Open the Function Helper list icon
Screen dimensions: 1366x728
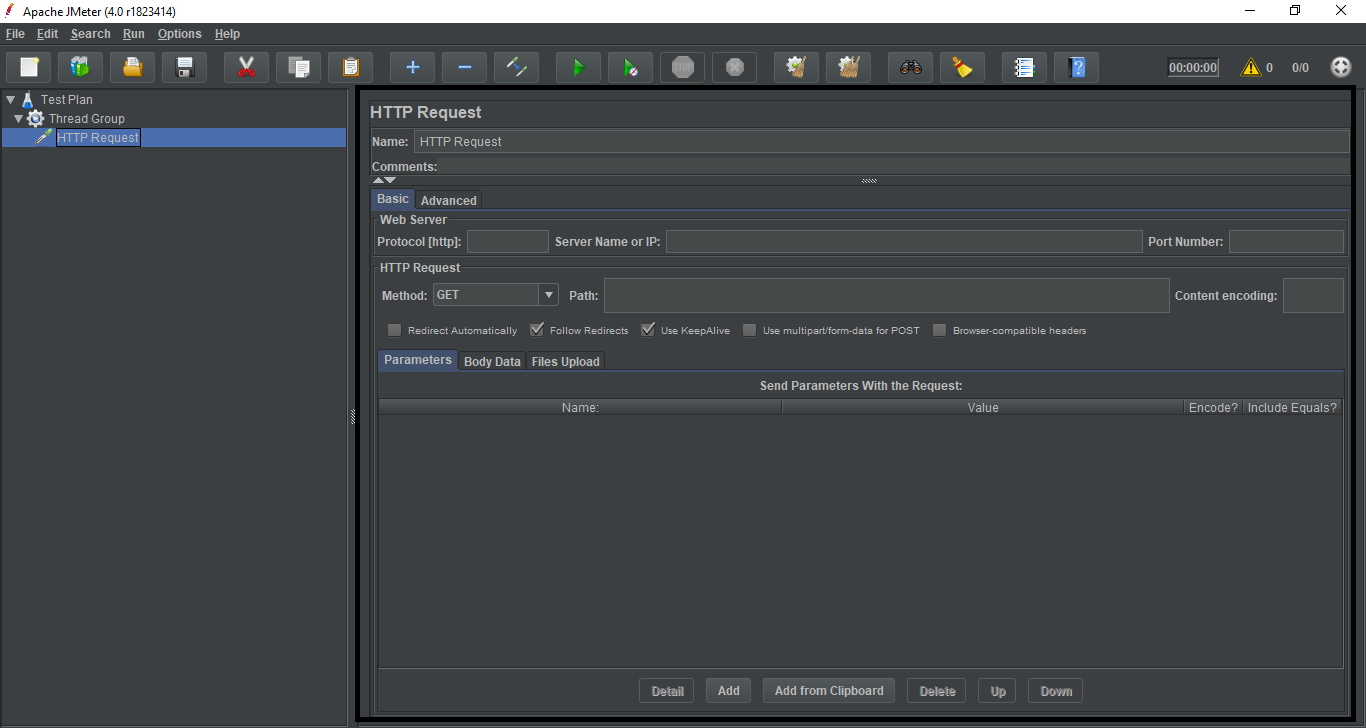[1024, 68]
